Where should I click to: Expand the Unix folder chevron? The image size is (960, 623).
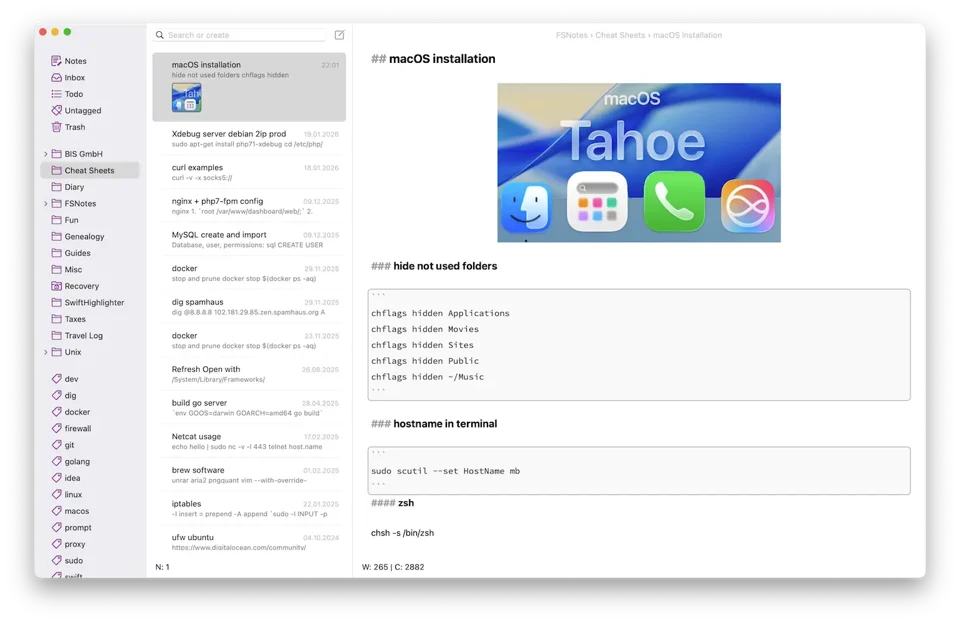pos(45,352)
